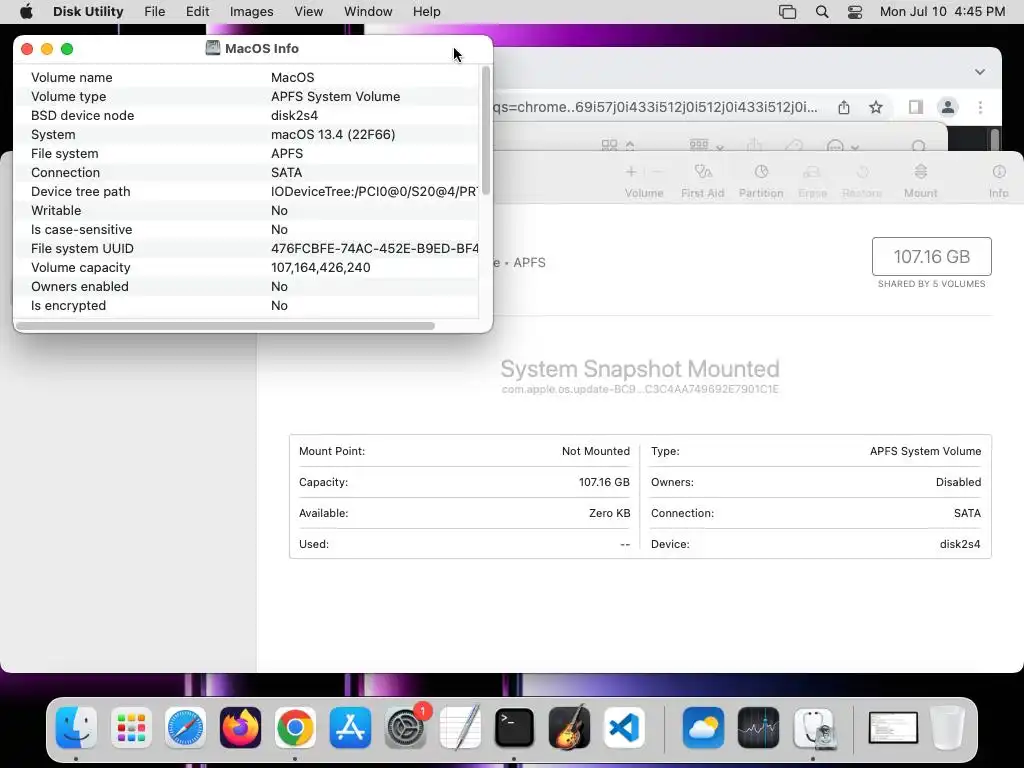Select the Volume capacity value 107,164,426,240
This screenshot has width=1024, height=768.
pos(321,268)
